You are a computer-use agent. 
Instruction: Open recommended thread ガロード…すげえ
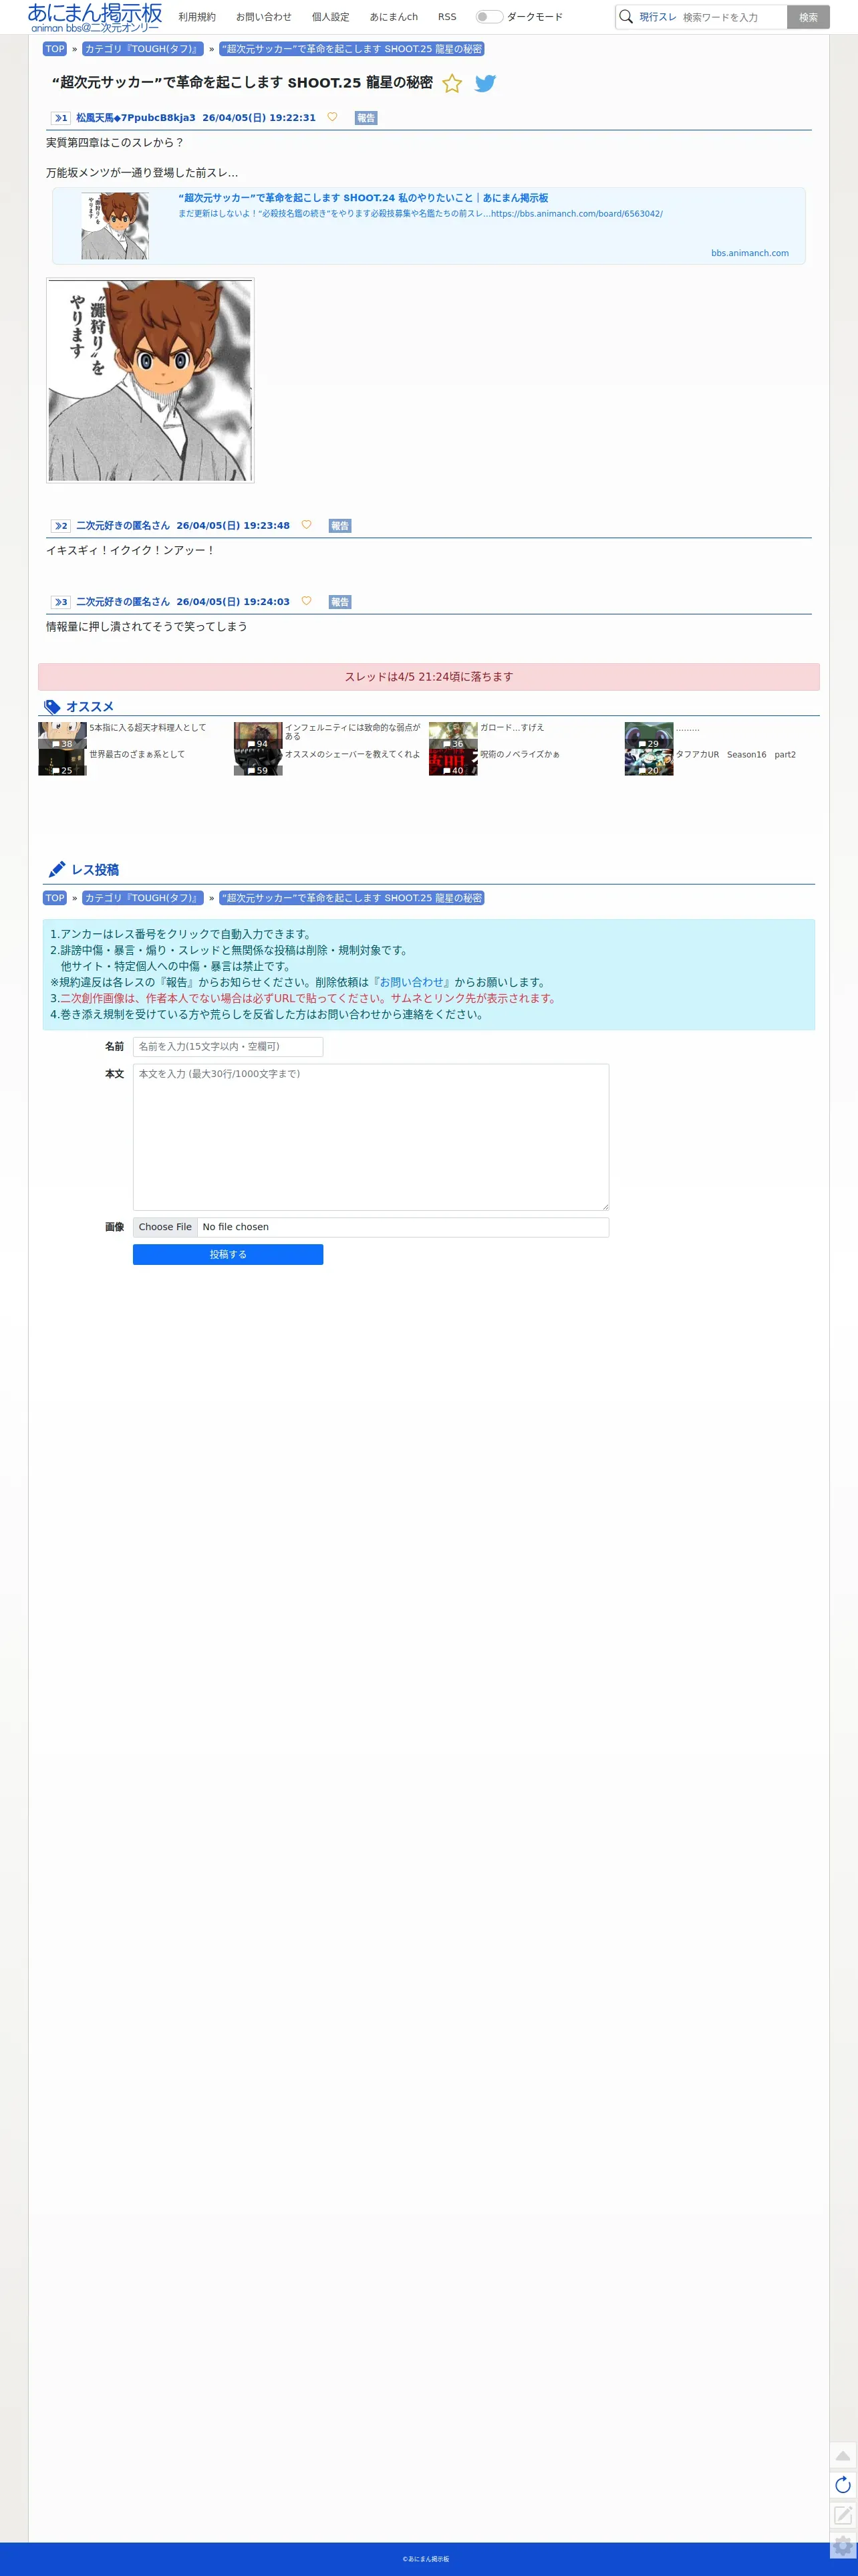(512, 728)
